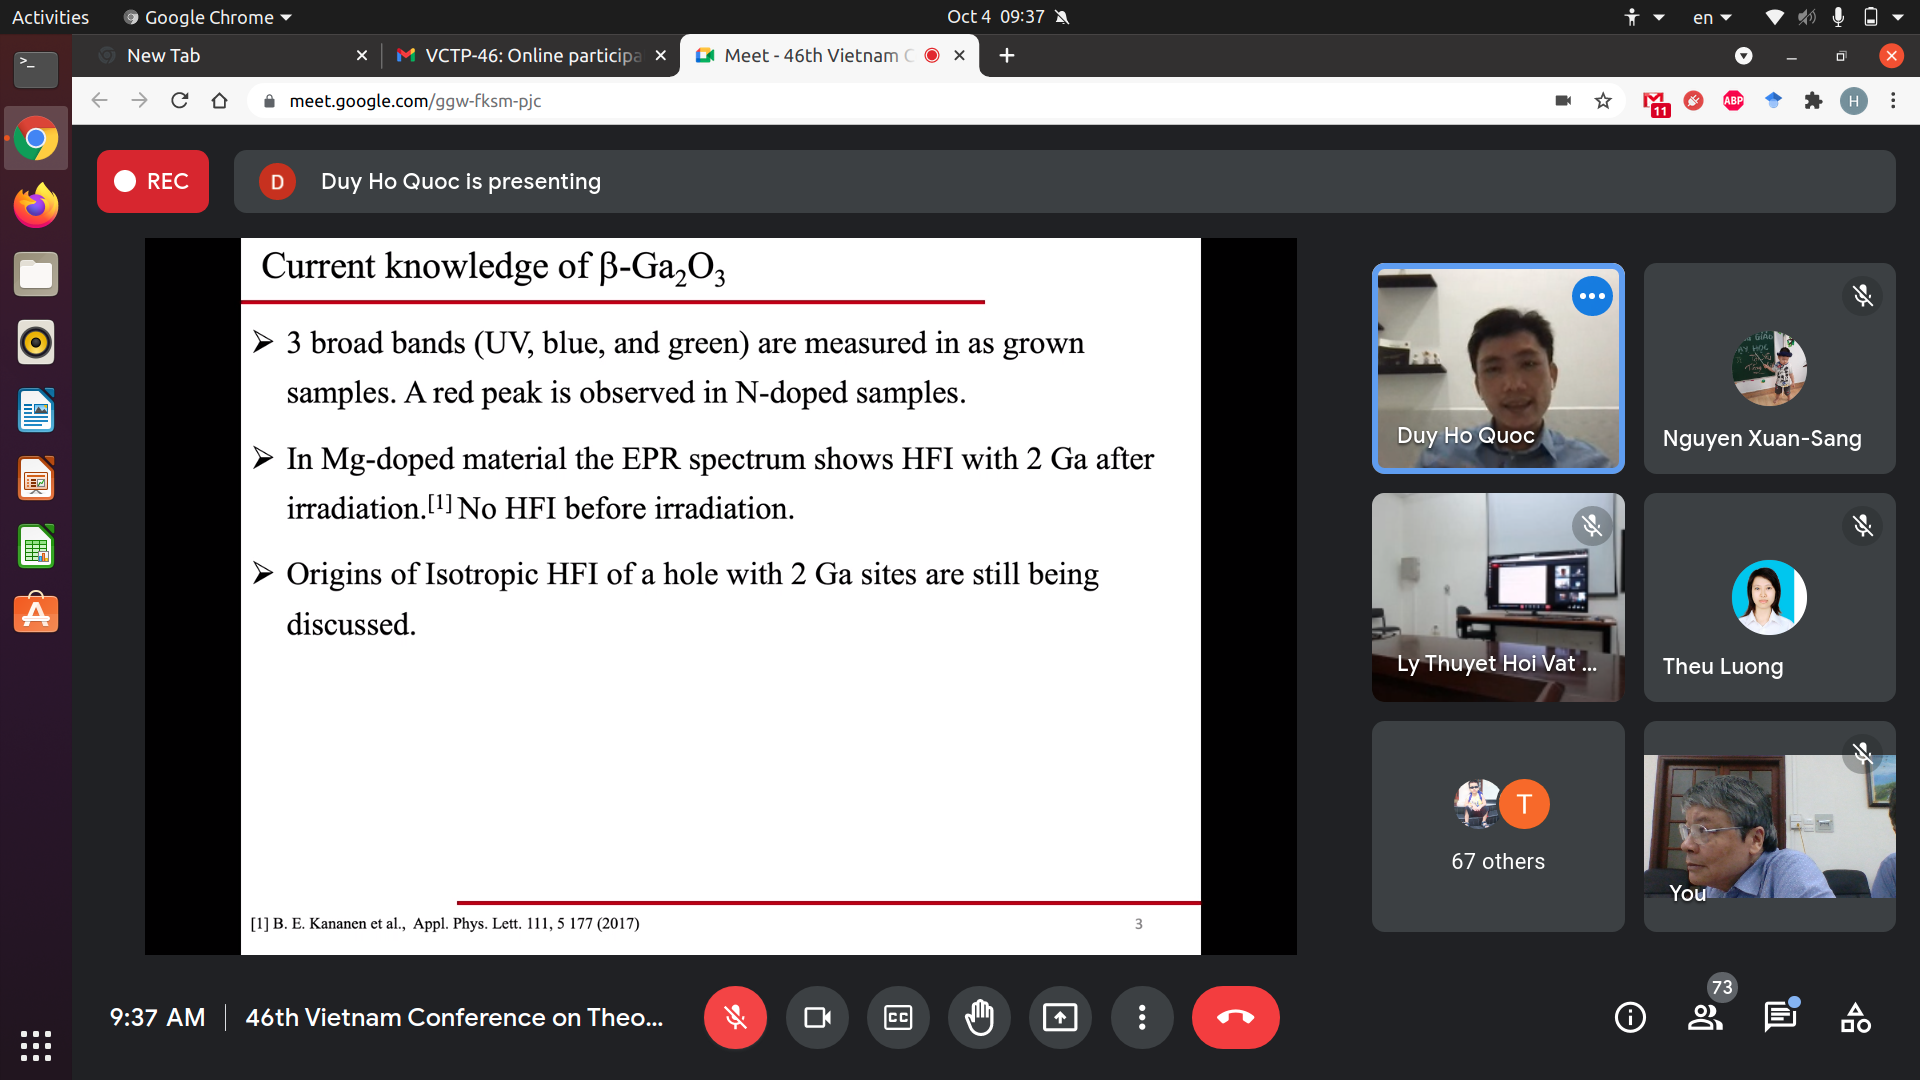Open the Activities shapes icon
The height and width of the screenshot is (1080, 1920).
point(1855,1018)
